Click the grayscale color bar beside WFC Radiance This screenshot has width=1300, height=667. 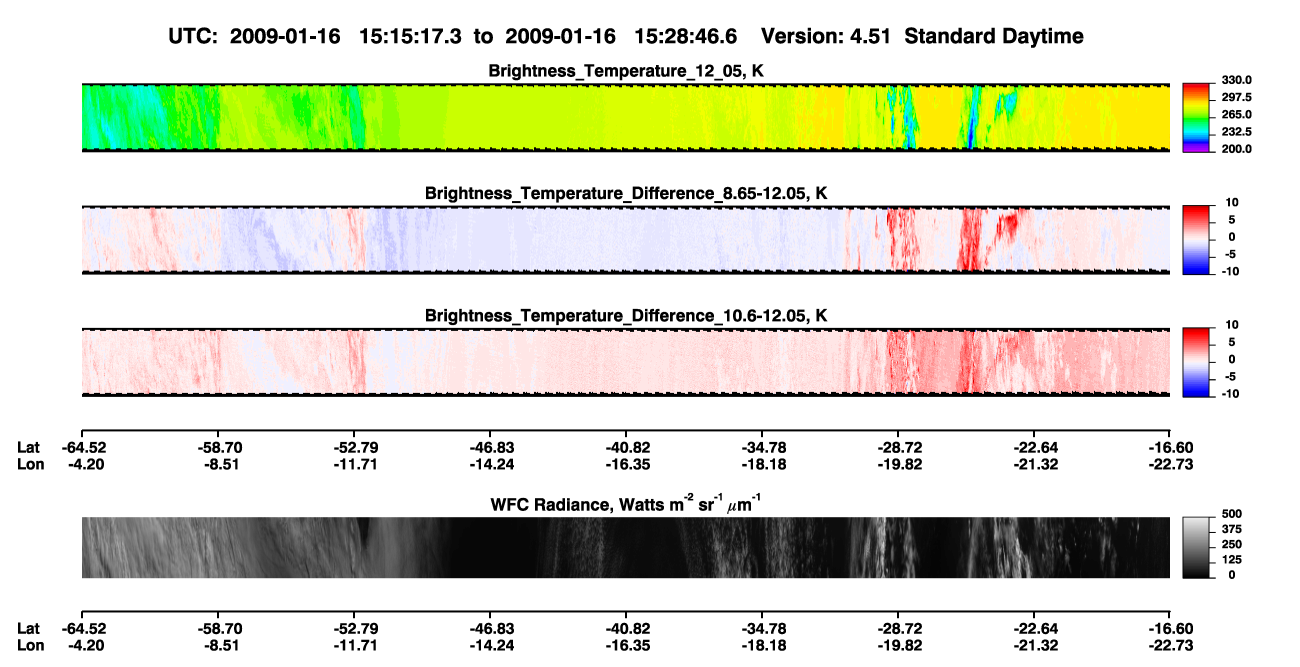(1196, 547)
